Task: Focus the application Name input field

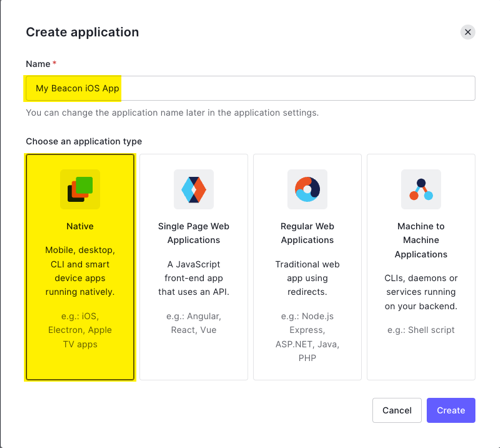Action: [251, 88]
